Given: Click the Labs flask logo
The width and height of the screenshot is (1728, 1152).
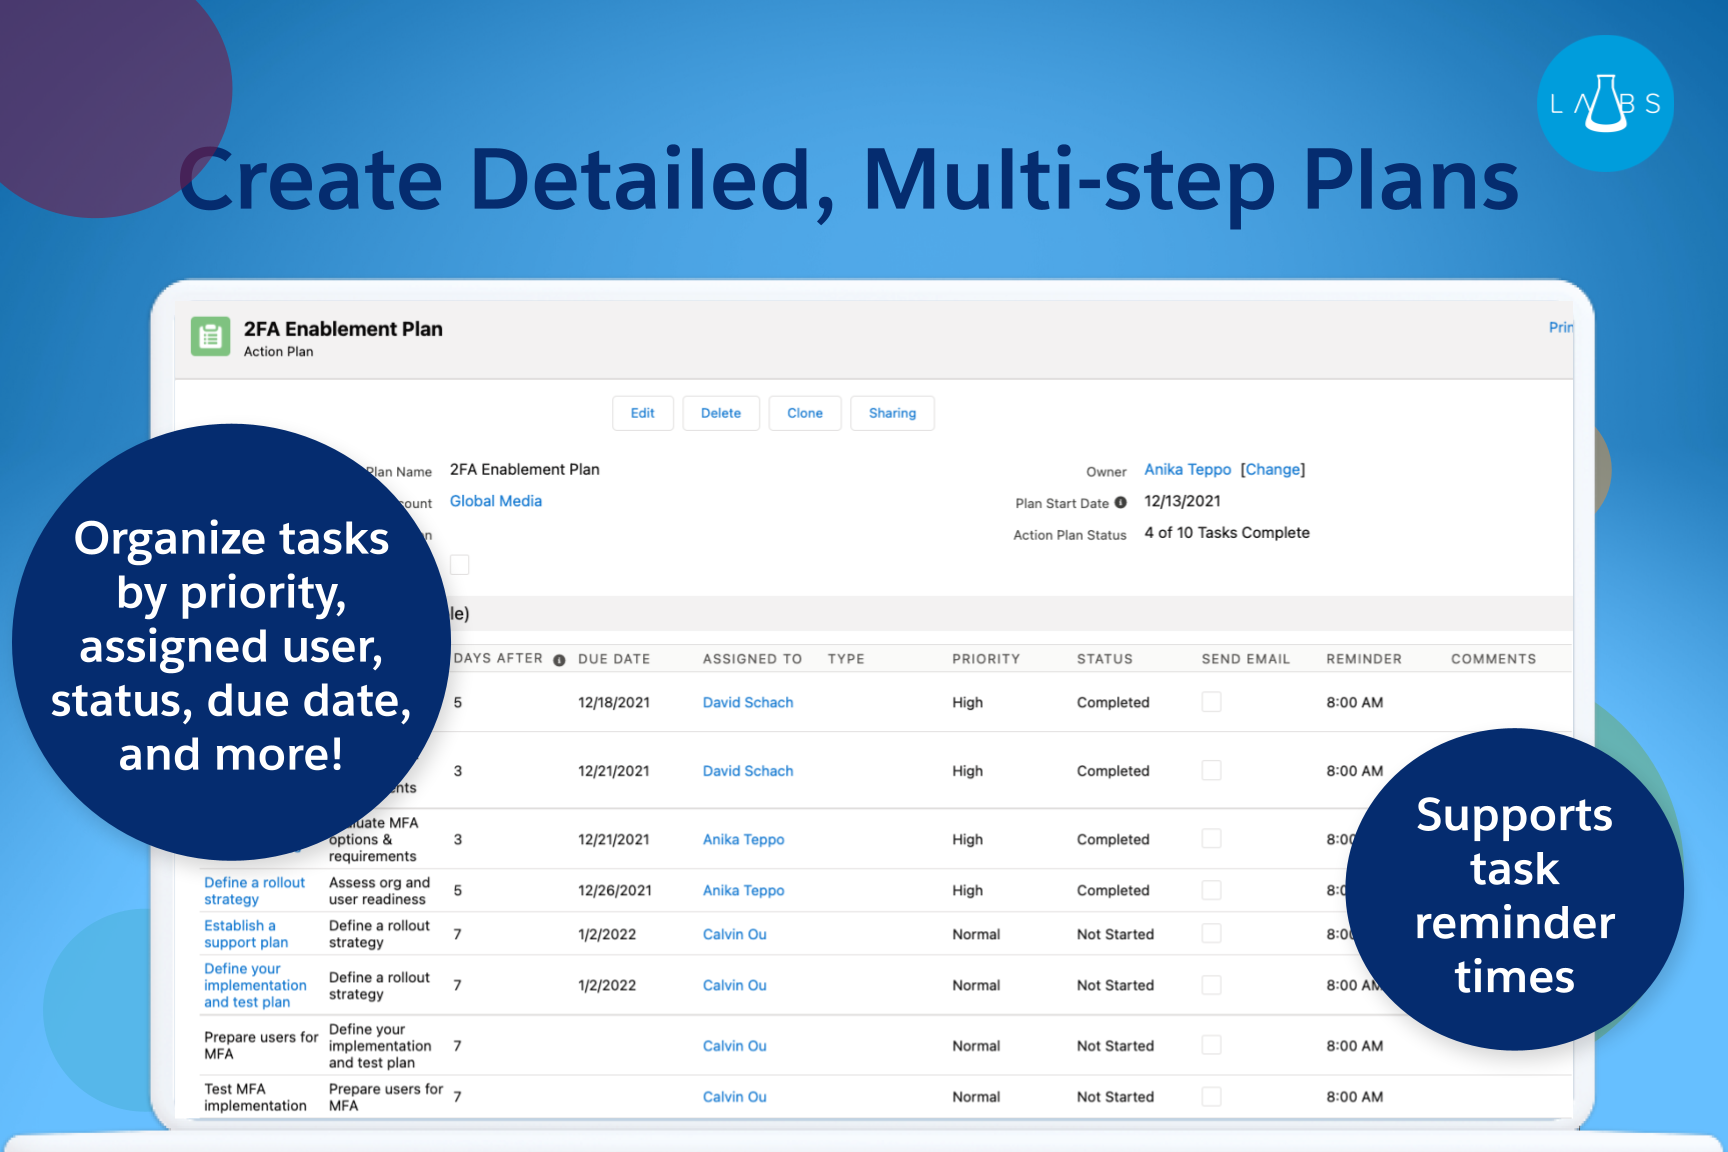Looking at the screenshot, I should coord(1605,101).
